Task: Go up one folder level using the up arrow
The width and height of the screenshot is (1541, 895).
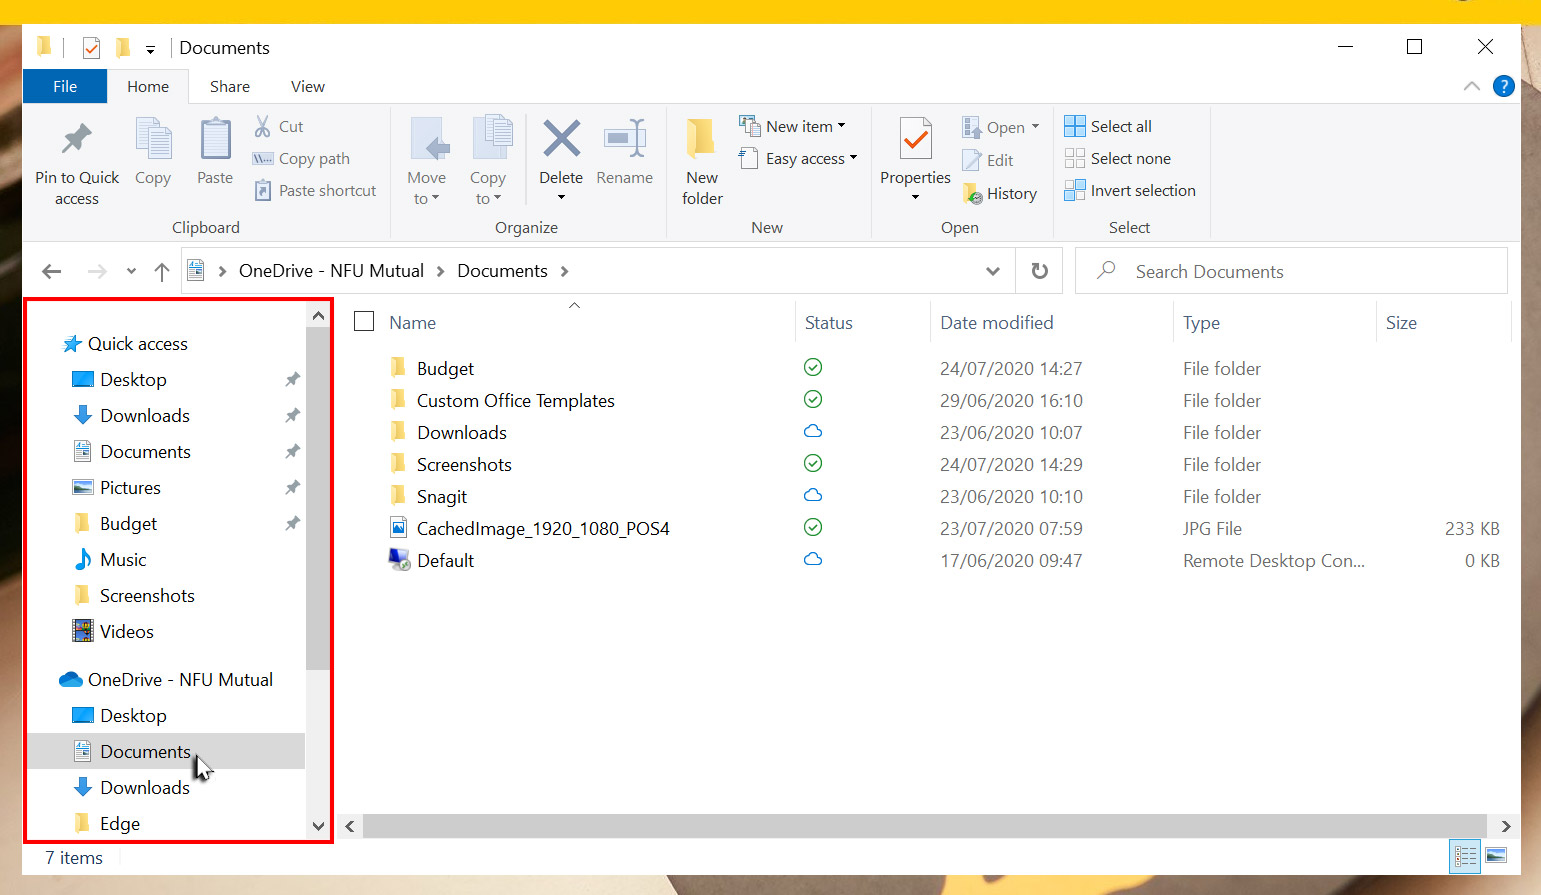Action: tap(162, 271)
